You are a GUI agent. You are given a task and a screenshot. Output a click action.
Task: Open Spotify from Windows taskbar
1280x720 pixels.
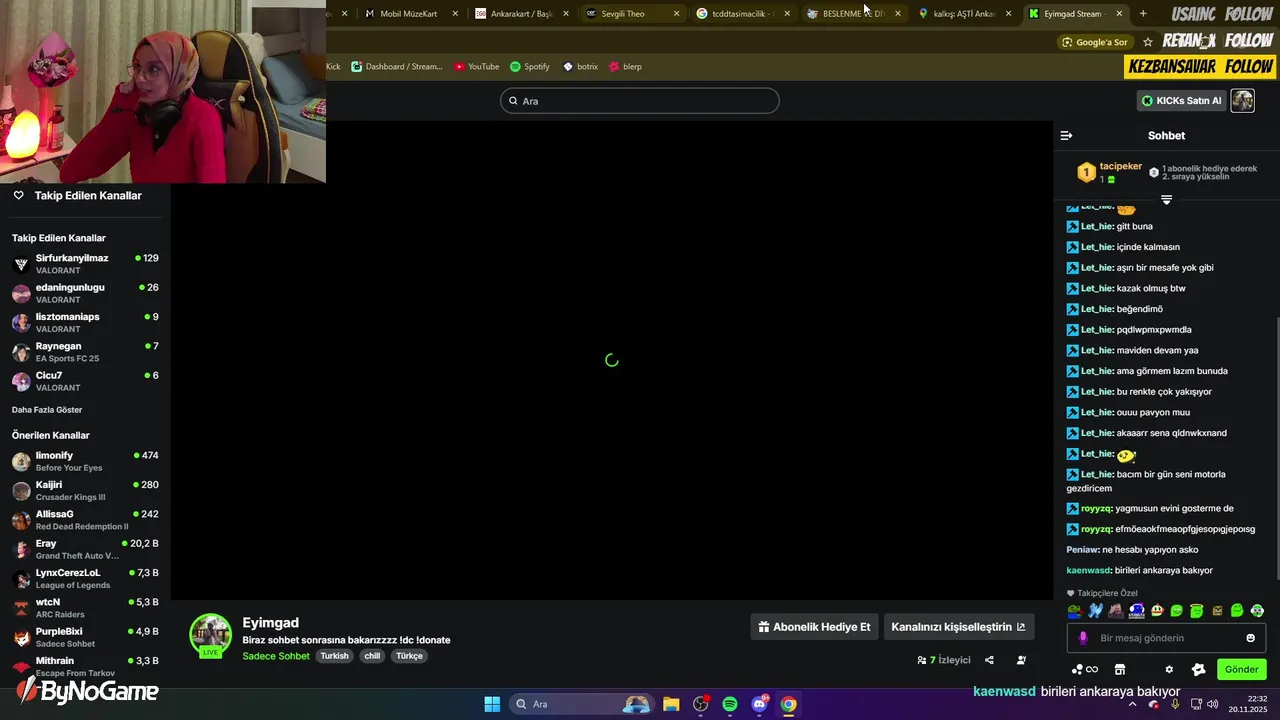[730, 704]
